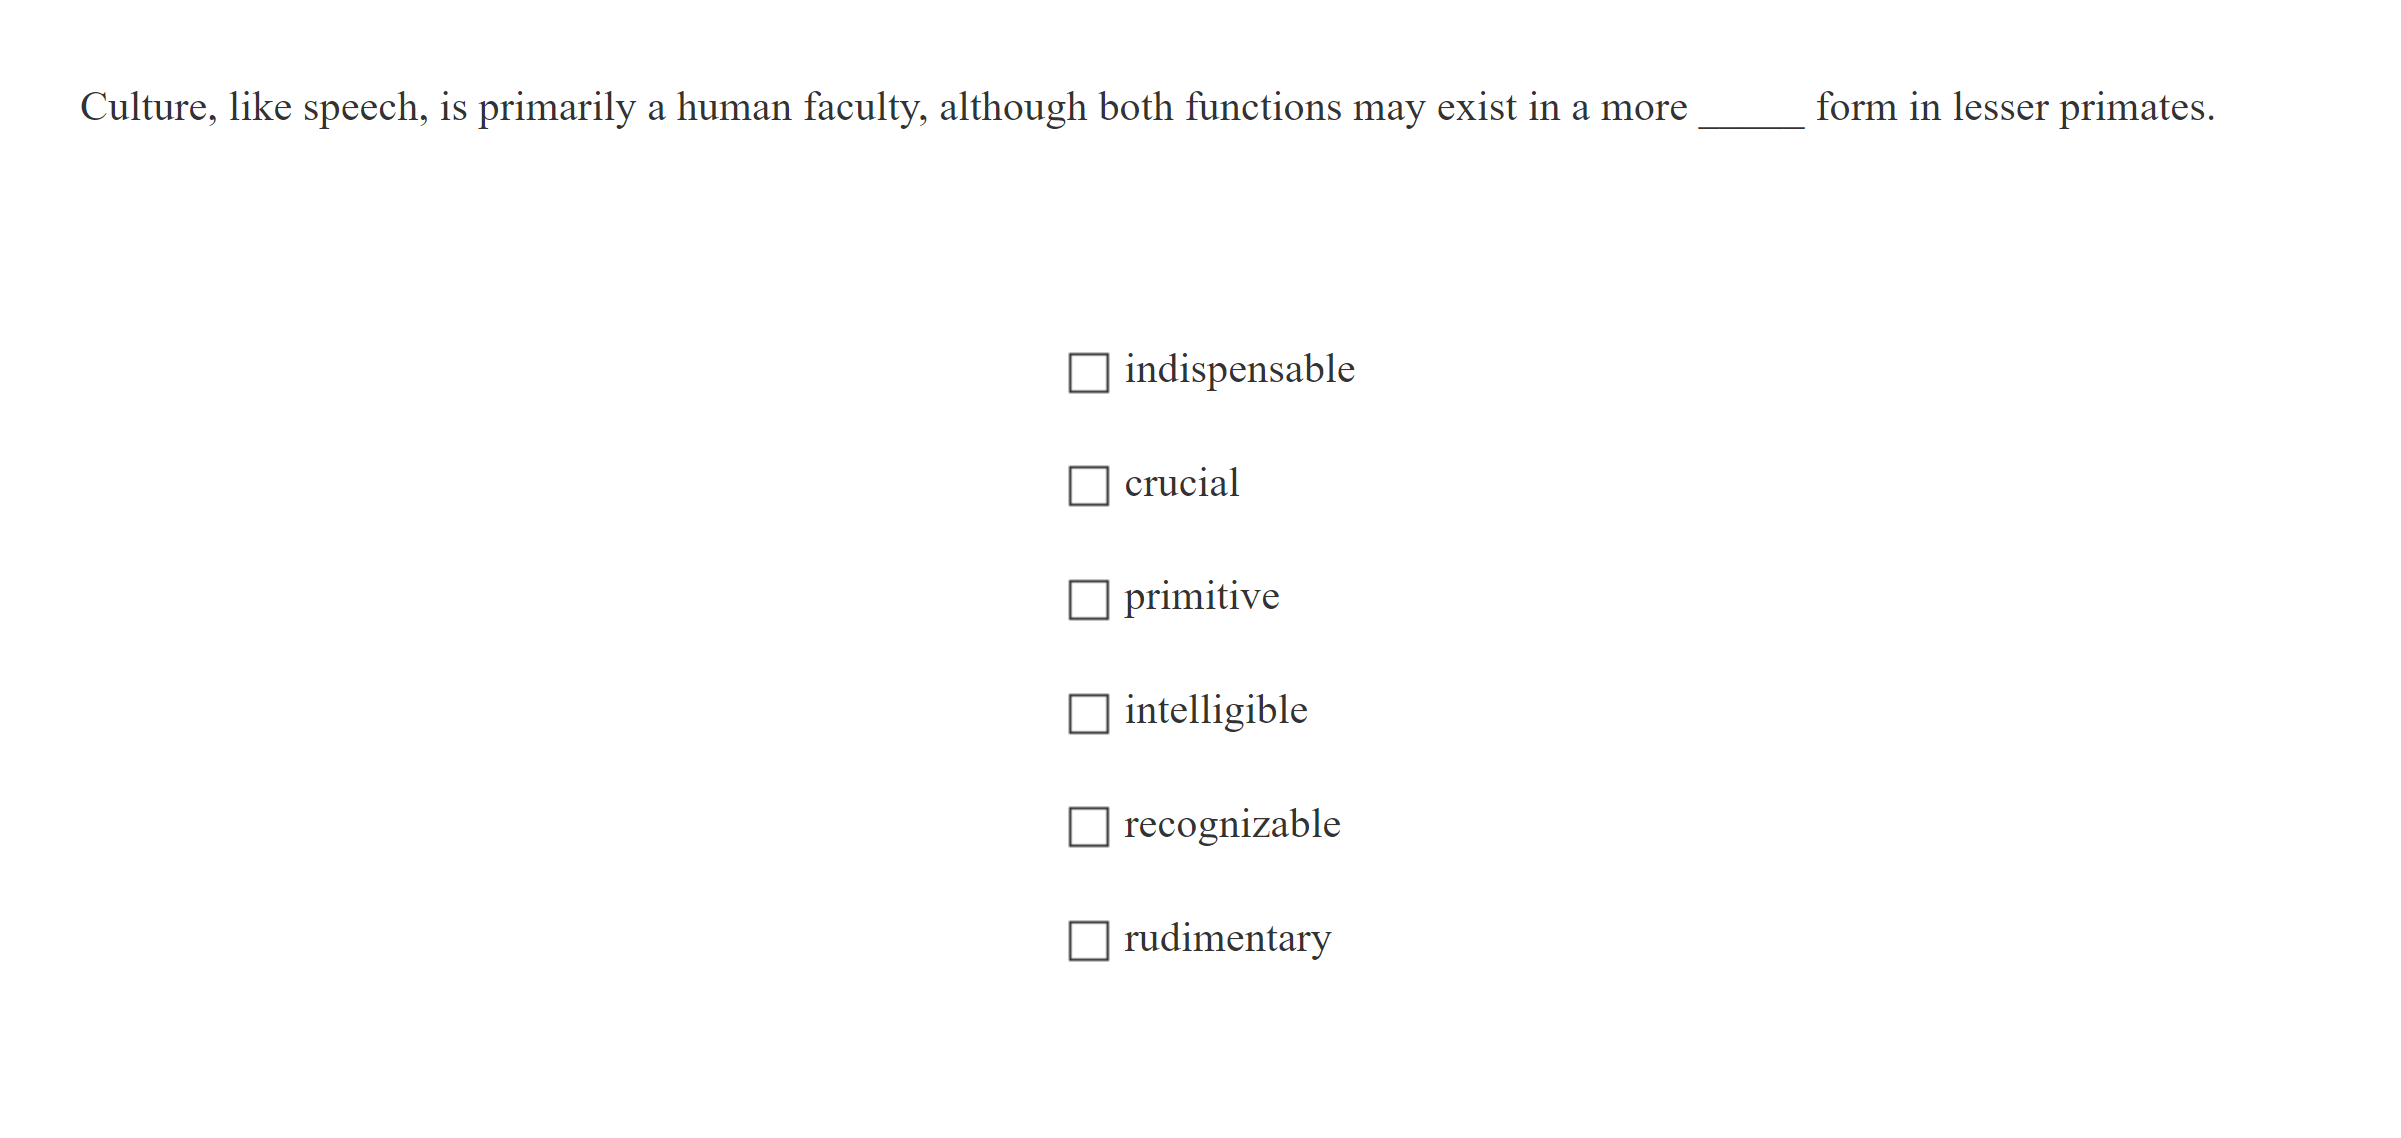Check the crucial checkbox
Viewport: 2401px width, 1138px height.
(x=1088, y=488)
